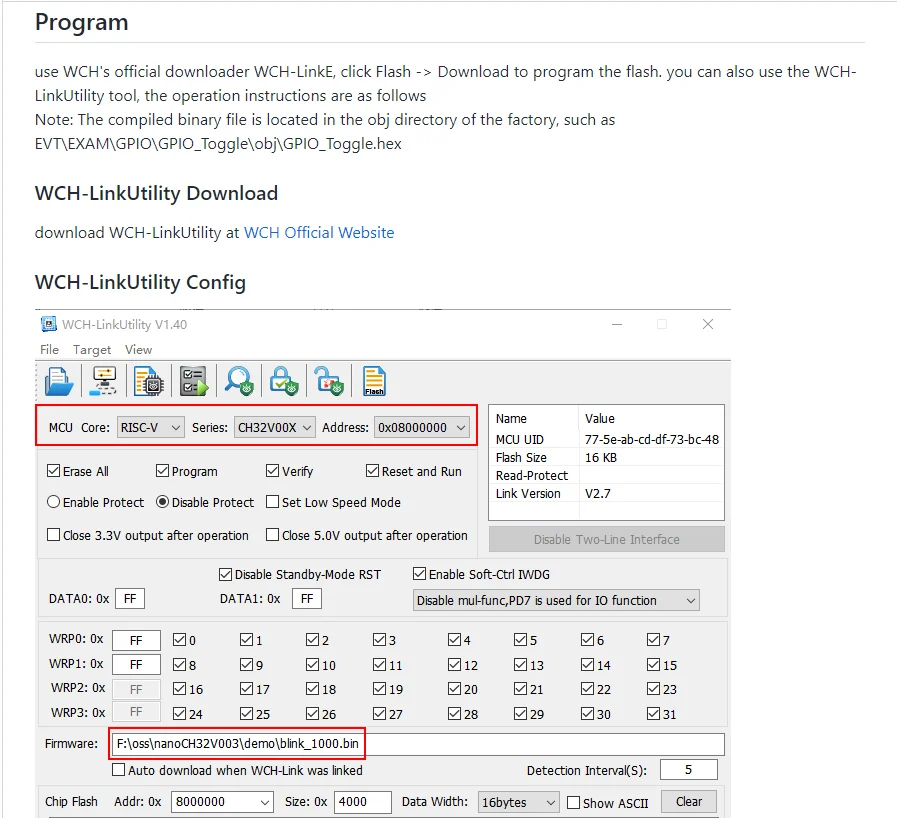897x818 pixels.
Task: Toggle the Erase All checkbox
Action: [x=54, y=471]
